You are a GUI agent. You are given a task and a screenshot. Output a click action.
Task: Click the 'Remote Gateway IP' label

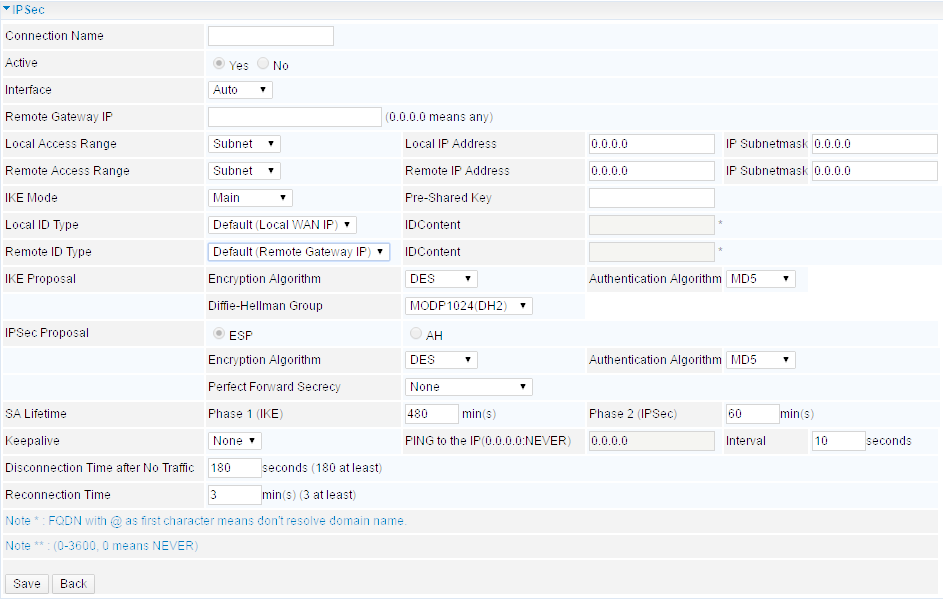point(58,117)
